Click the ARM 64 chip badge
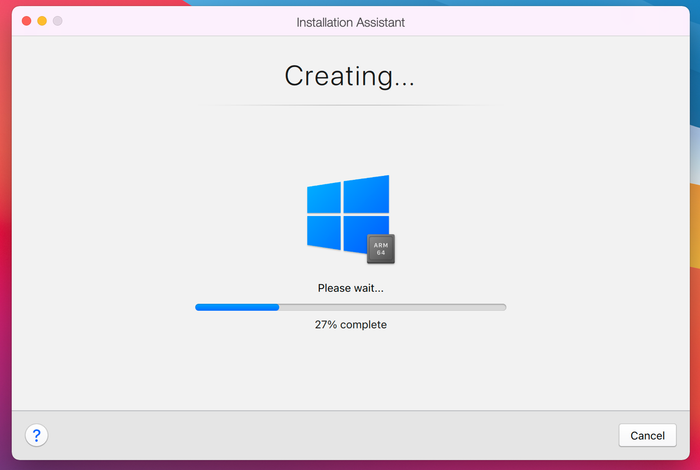Viewport: 700px width, 470px height. 381,249
